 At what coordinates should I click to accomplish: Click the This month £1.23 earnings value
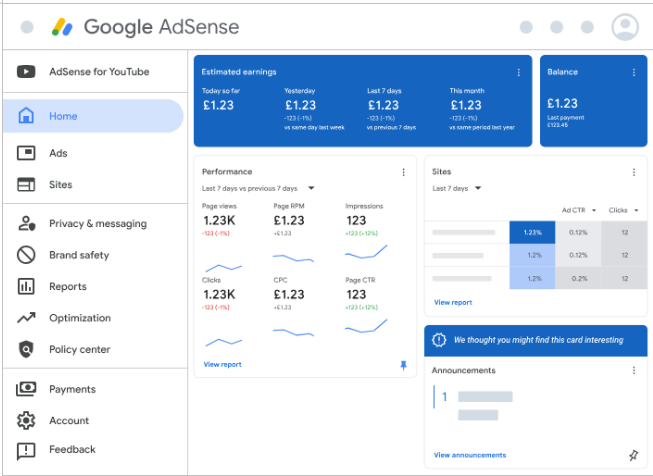point(466,105)
